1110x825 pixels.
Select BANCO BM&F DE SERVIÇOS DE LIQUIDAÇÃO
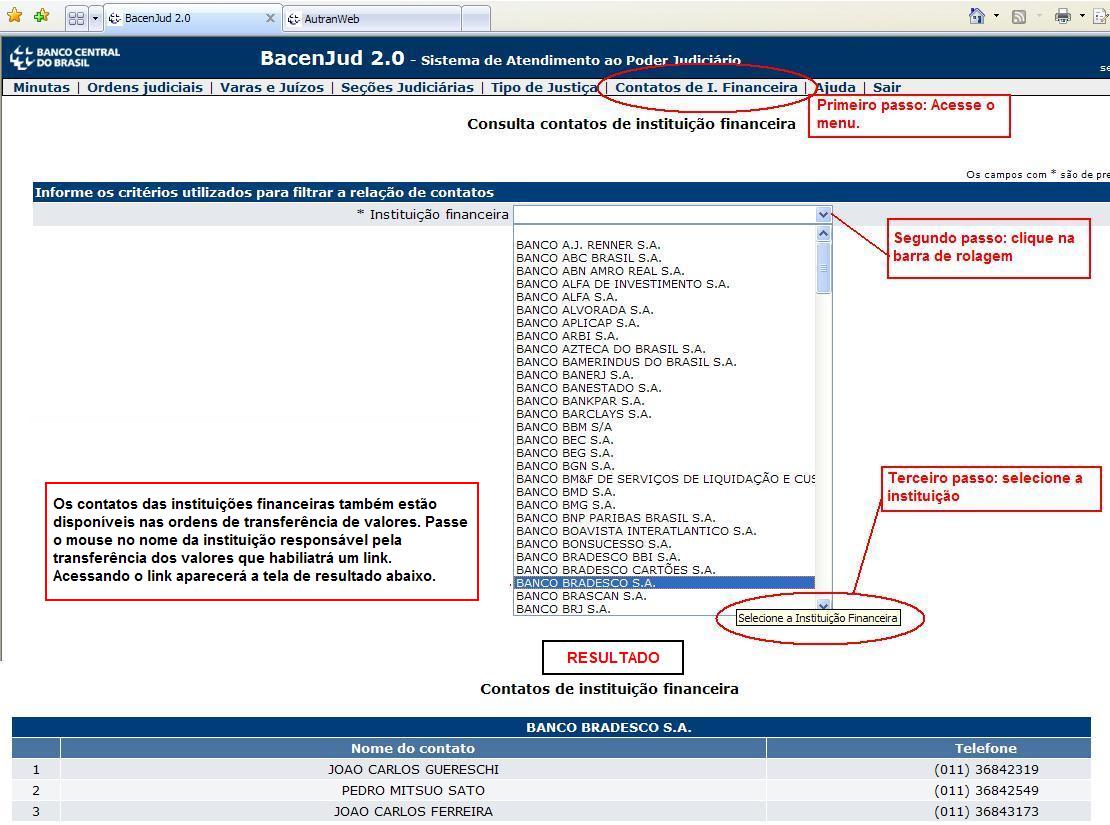coord(665,479)
